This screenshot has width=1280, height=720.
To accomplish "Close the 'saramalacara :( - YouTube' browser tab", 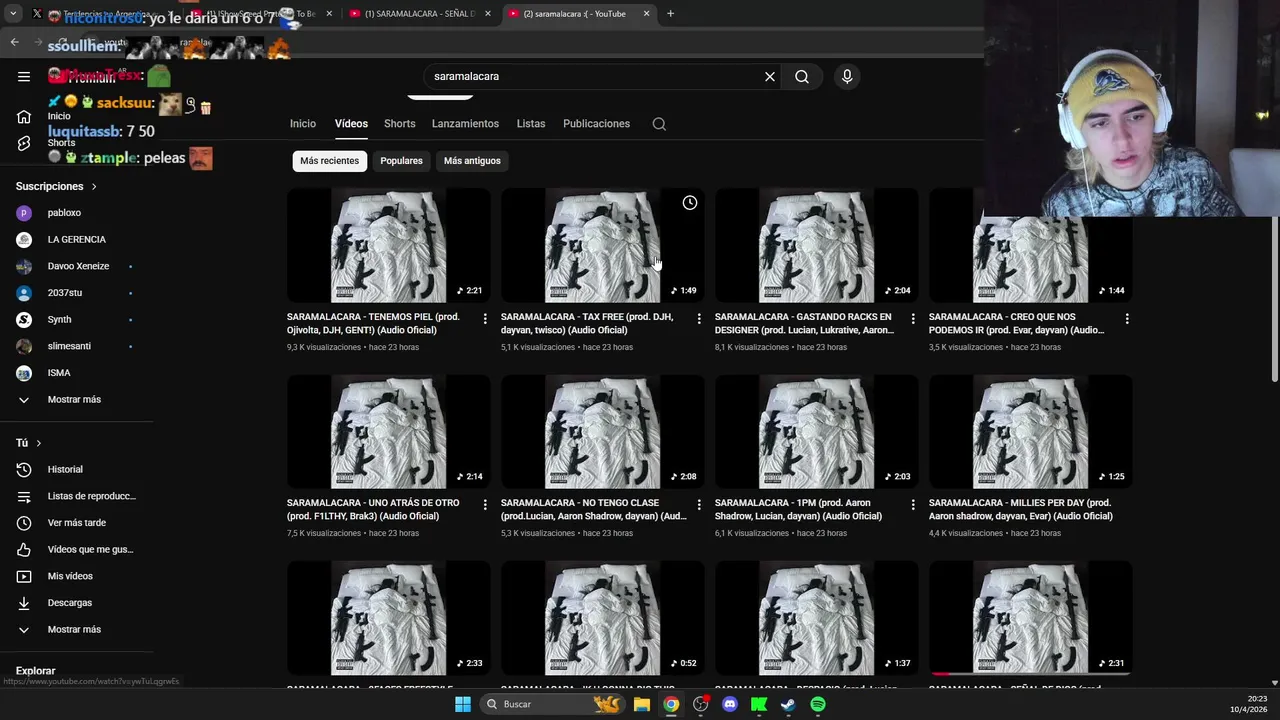I will [646, 14].
